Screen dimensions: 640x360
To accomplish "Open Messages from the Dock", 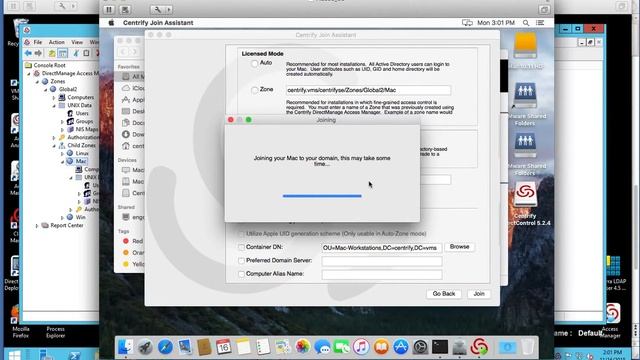I will coord(322,347).
